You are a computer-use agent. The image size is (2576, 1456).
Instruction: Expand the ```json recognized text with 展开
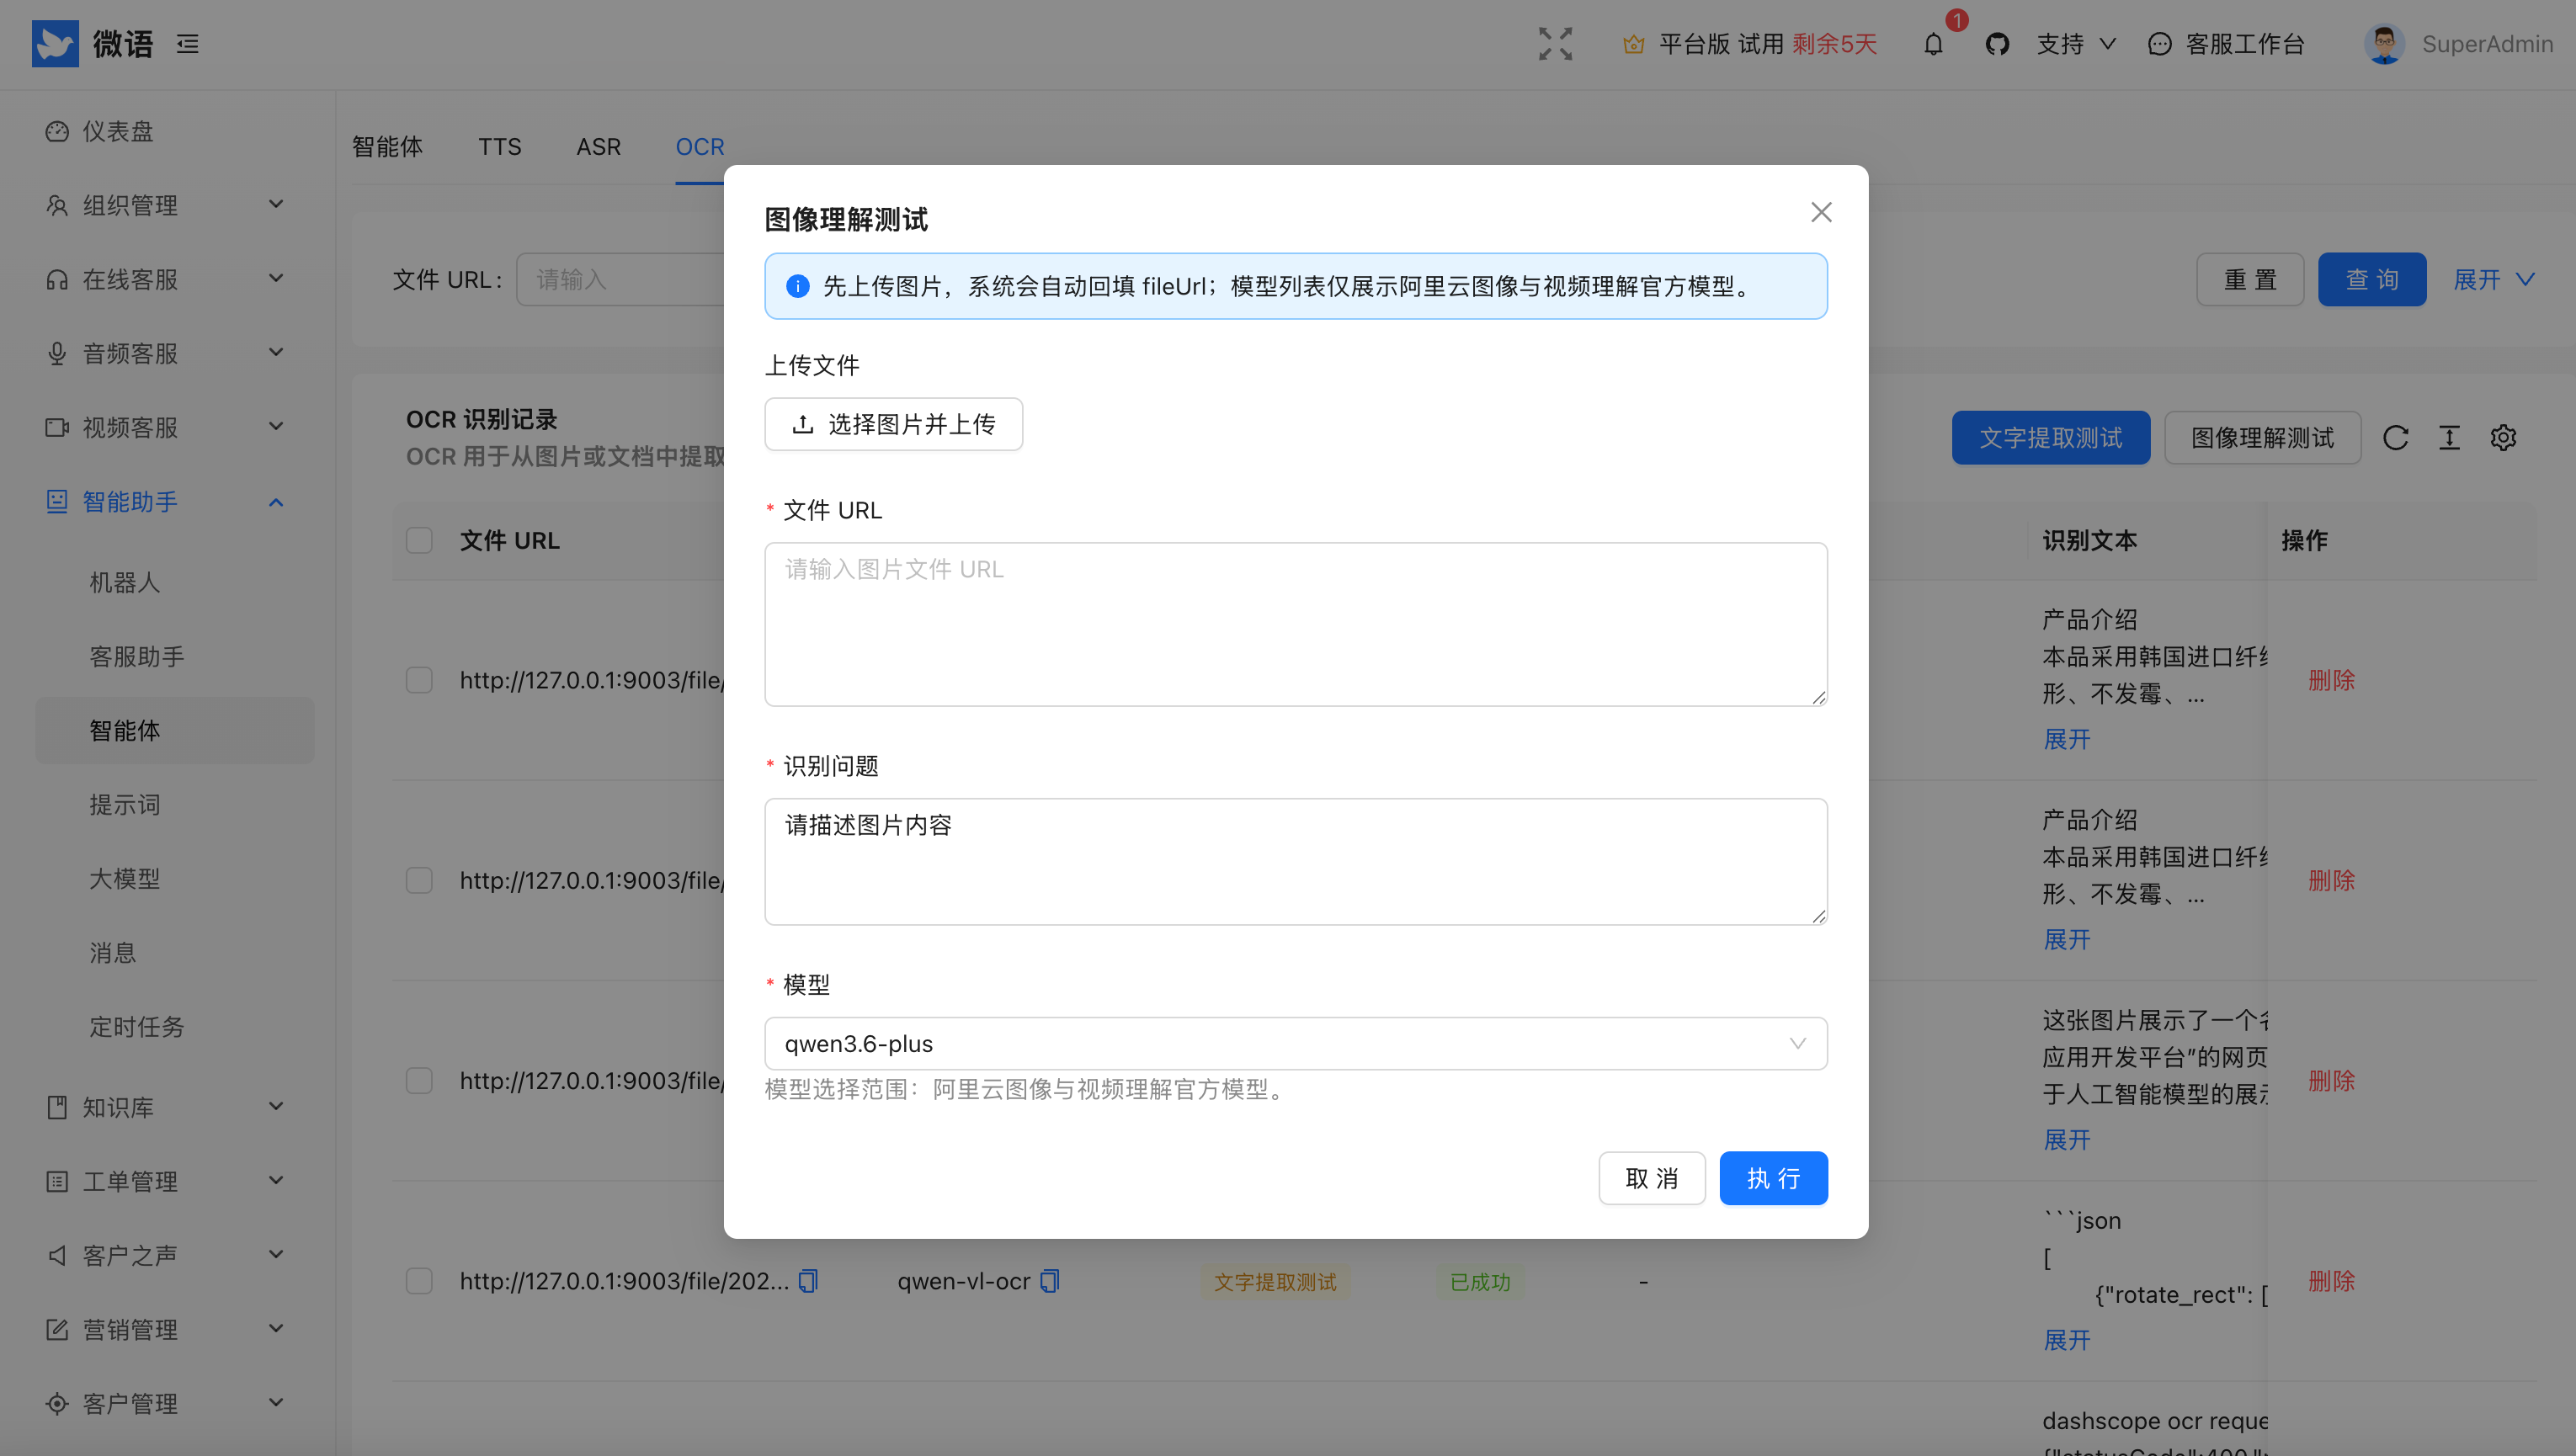[x=2066, y=1339]
